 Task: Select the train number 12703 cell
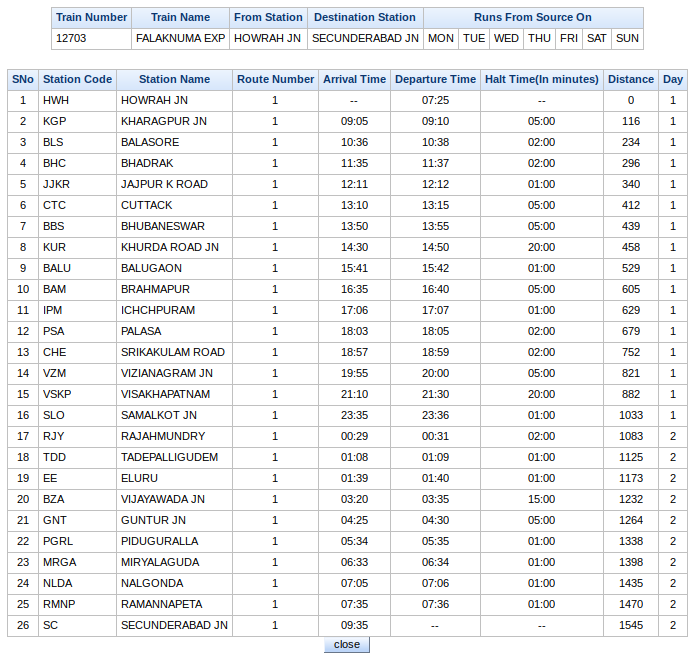click(91, 39)
